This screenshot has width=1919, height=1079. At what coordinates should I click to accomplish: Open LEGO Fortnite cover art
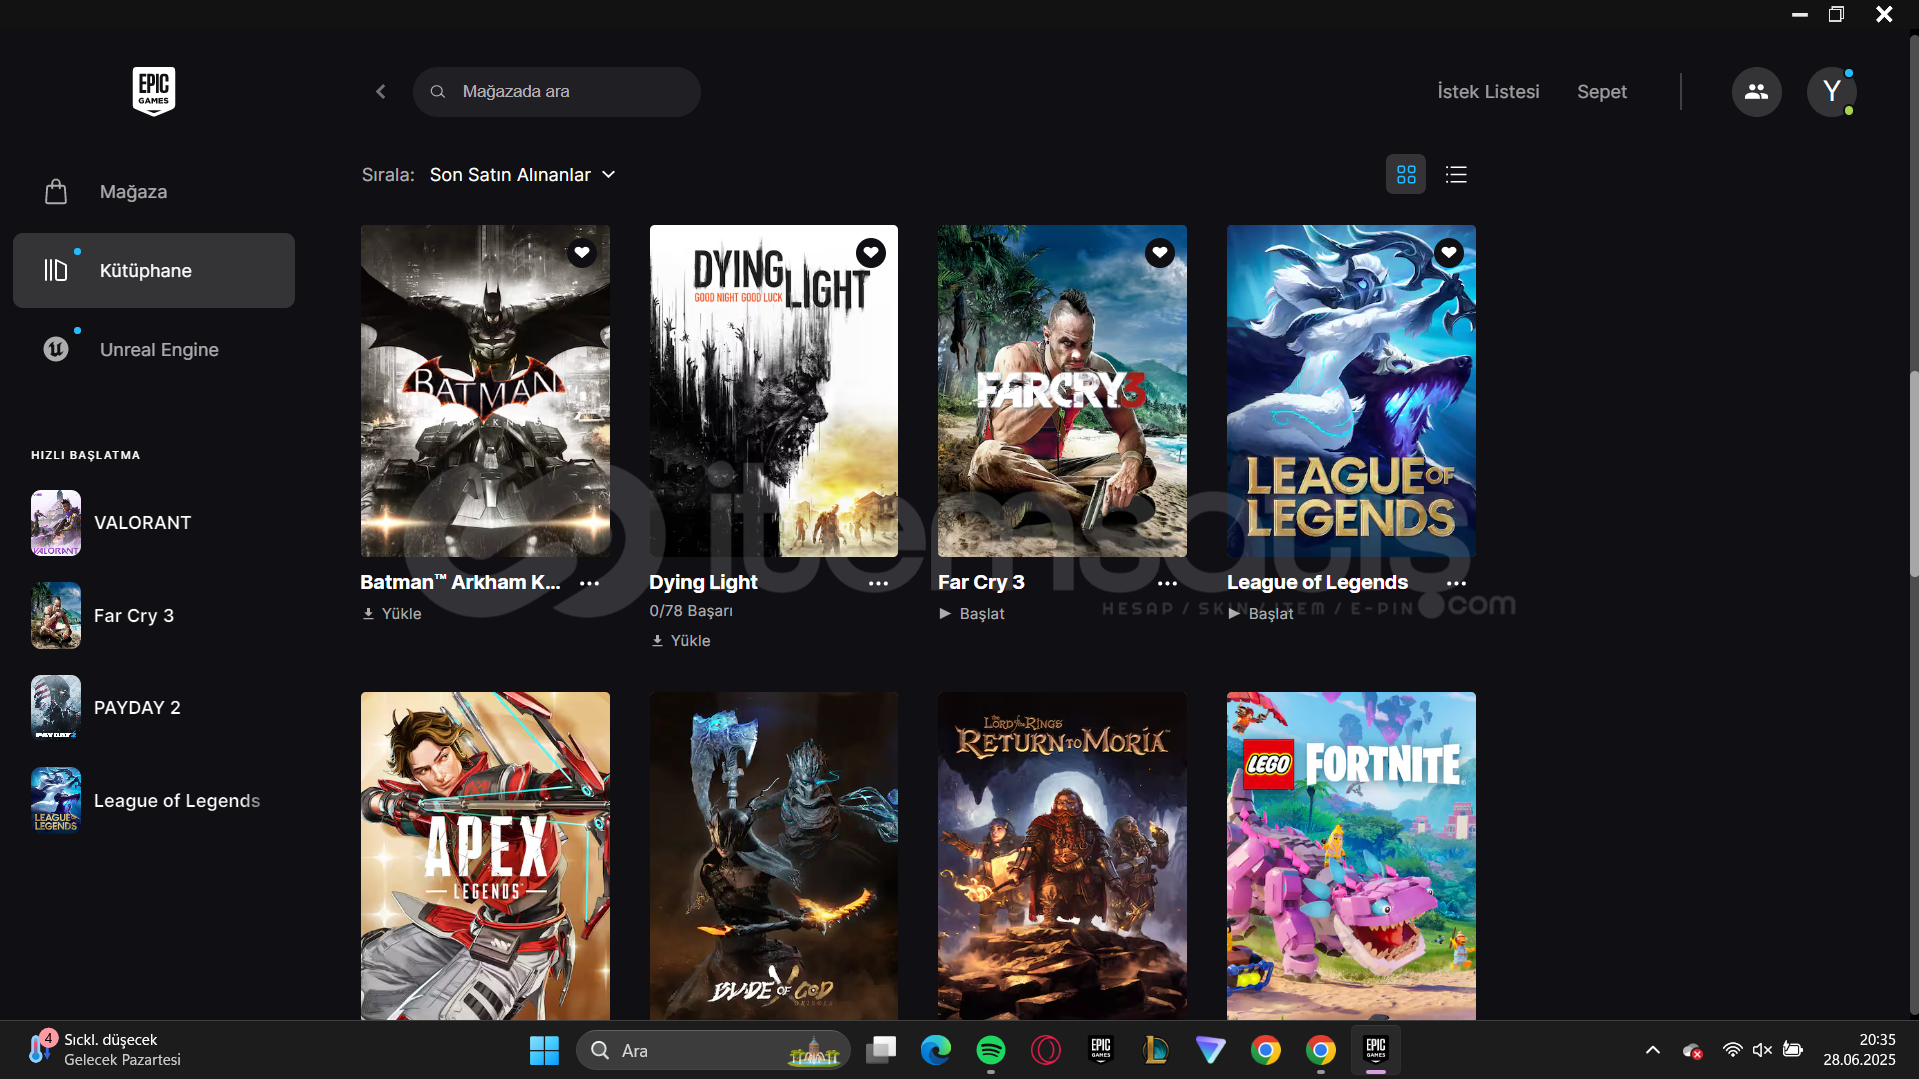click(1351, 856)
